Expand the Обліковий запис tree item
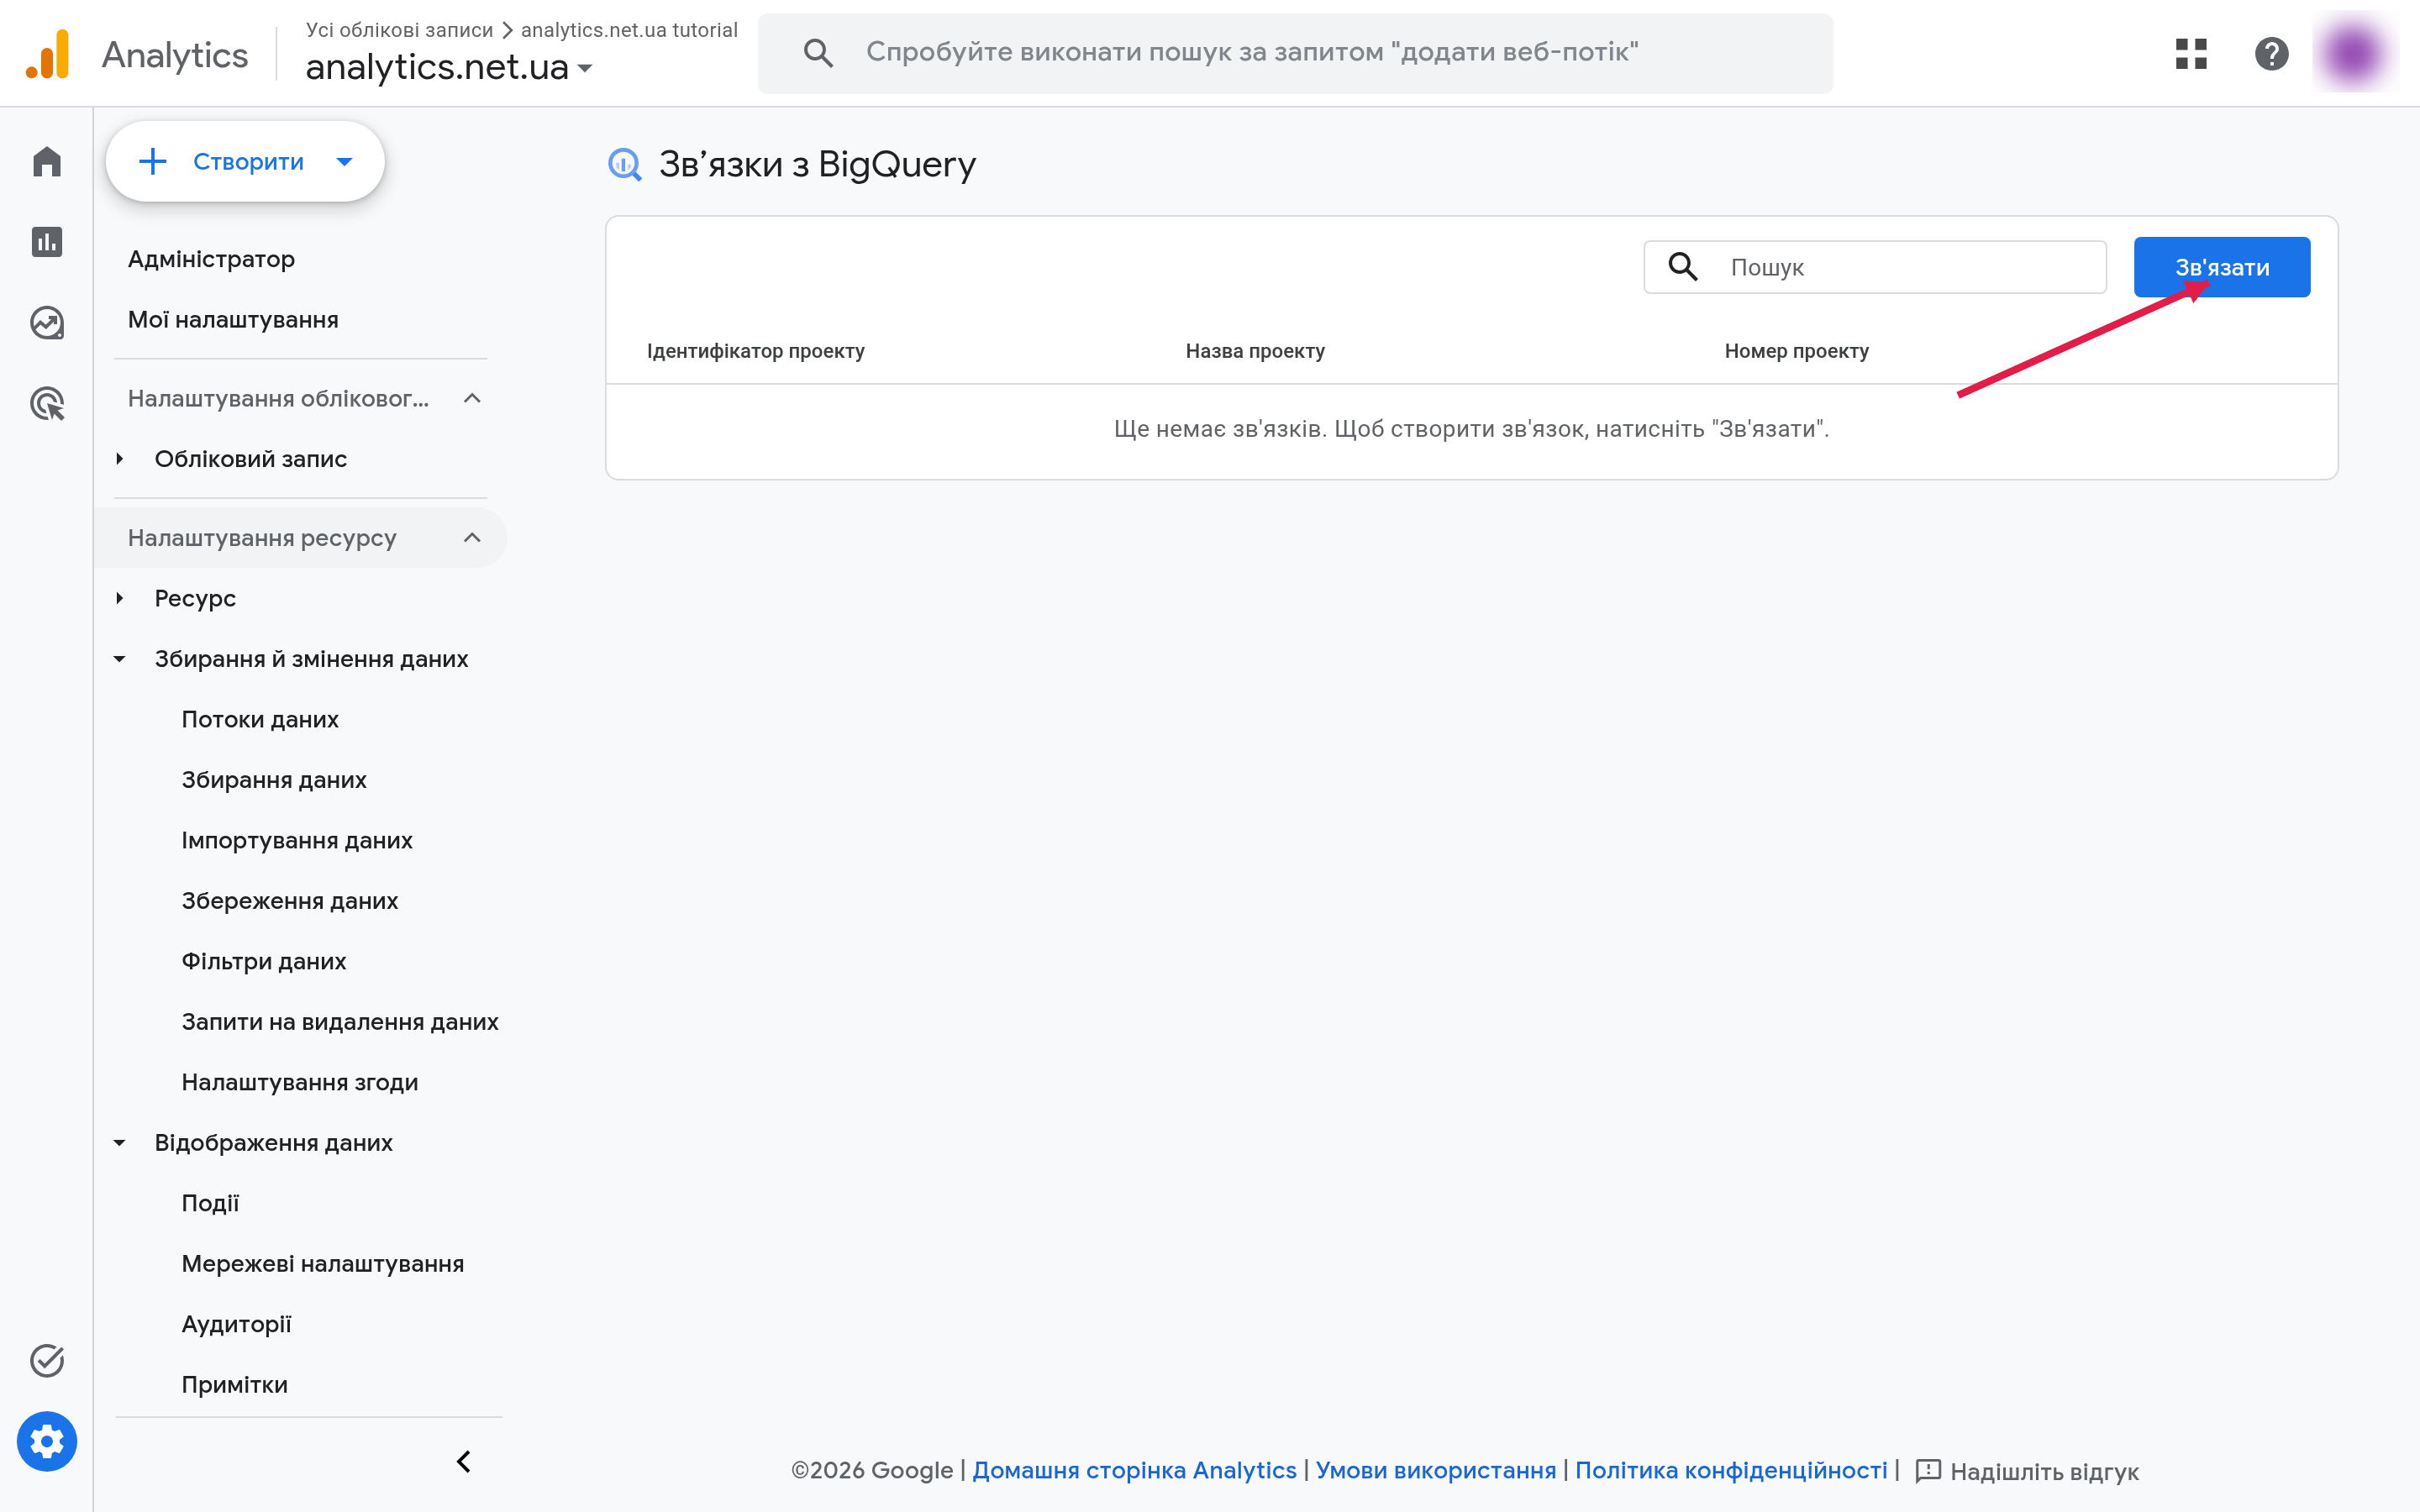Viewport: 2420px width, 1512px height. 120,459
